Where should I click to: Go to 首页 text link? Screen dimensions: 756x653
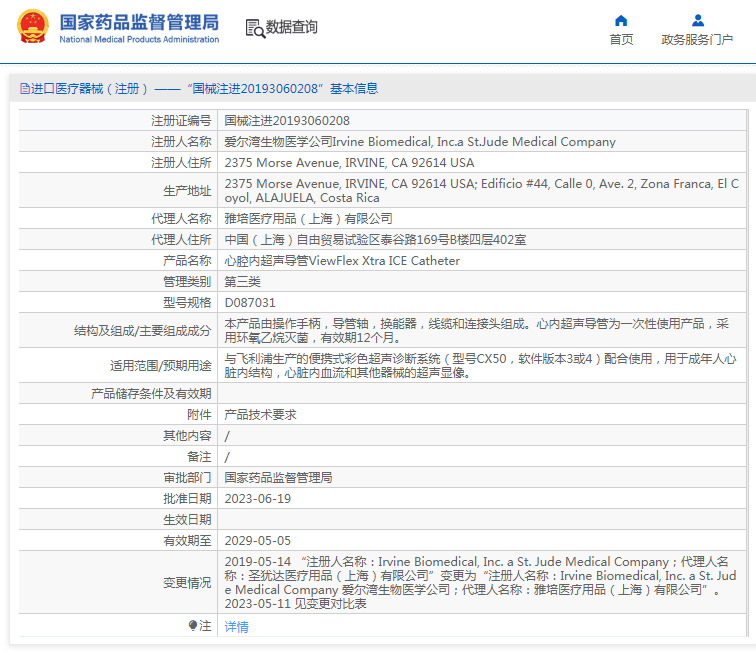pyautogui.click(x=621, y=40)
